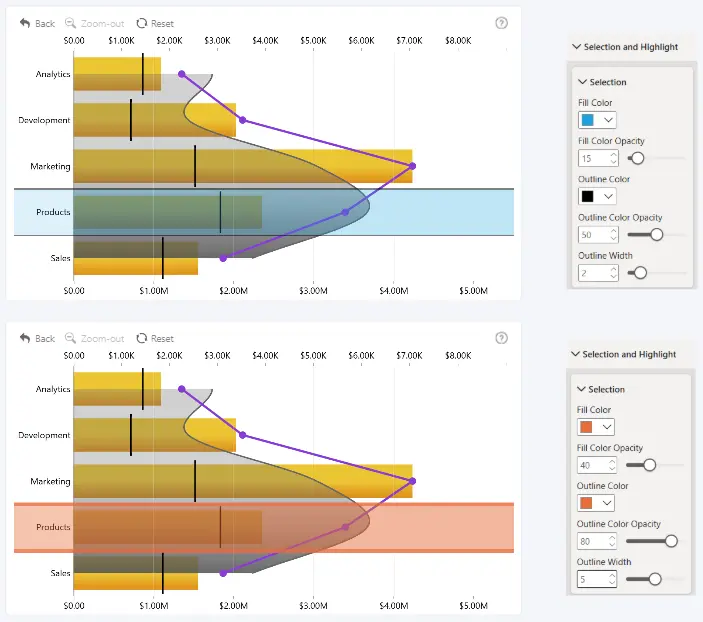
Task: Click stepper arrows of field showing 5
Action: pyautogui.click(x=612, y=579)
